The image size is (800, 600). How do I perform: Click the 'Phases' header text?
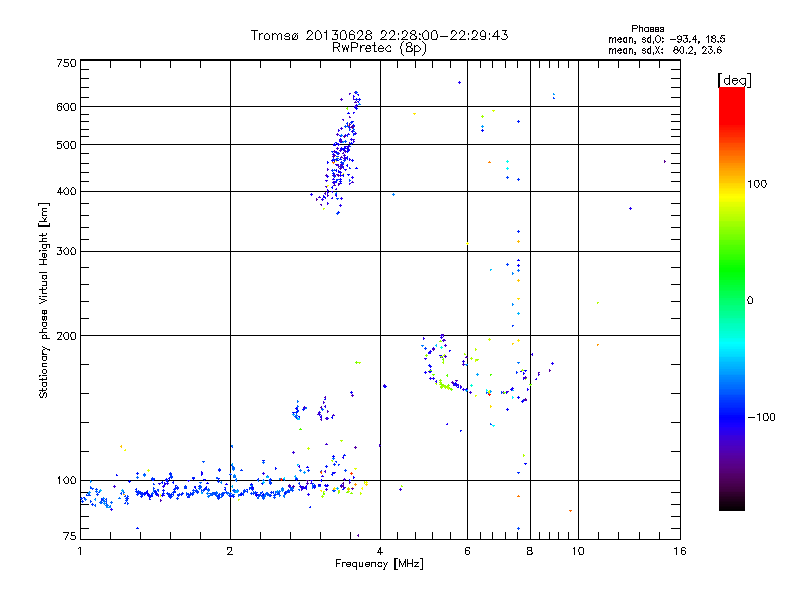[x=647, y=29]
